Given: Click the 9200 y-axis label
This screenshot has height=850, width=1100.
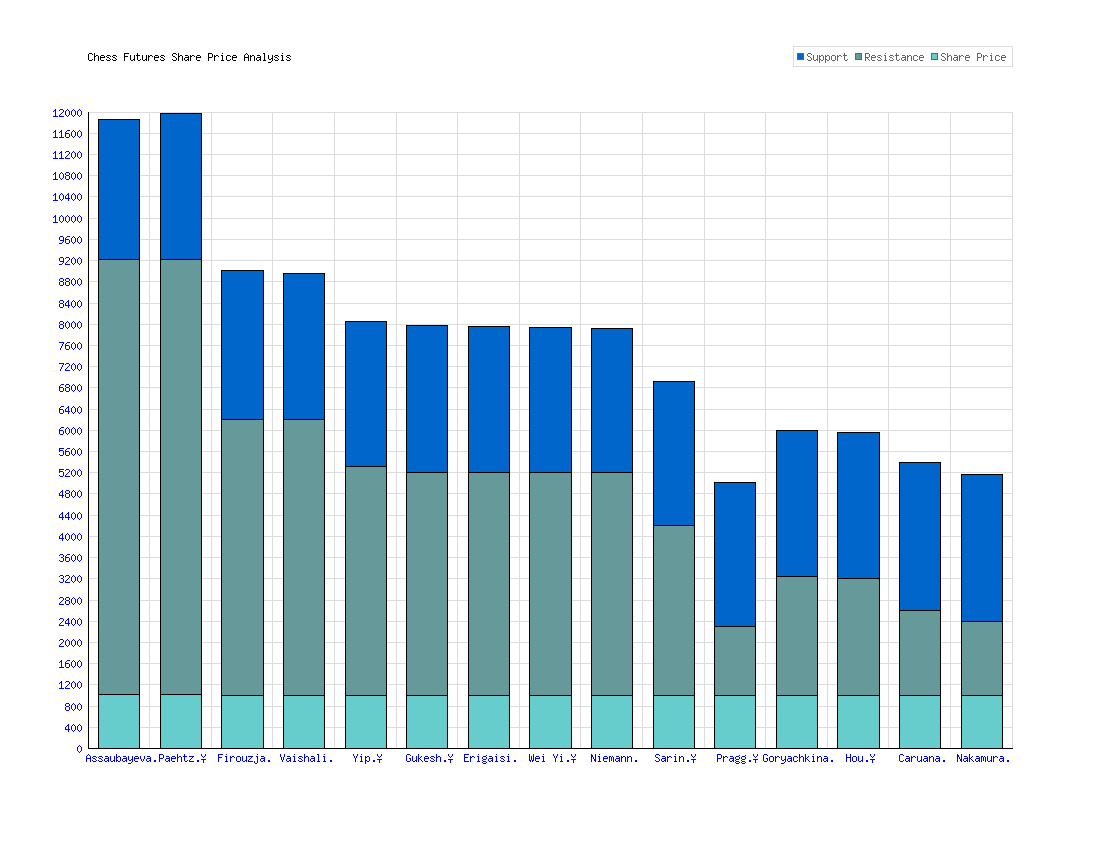Looking at the screenshot, I should click(70, 261).
